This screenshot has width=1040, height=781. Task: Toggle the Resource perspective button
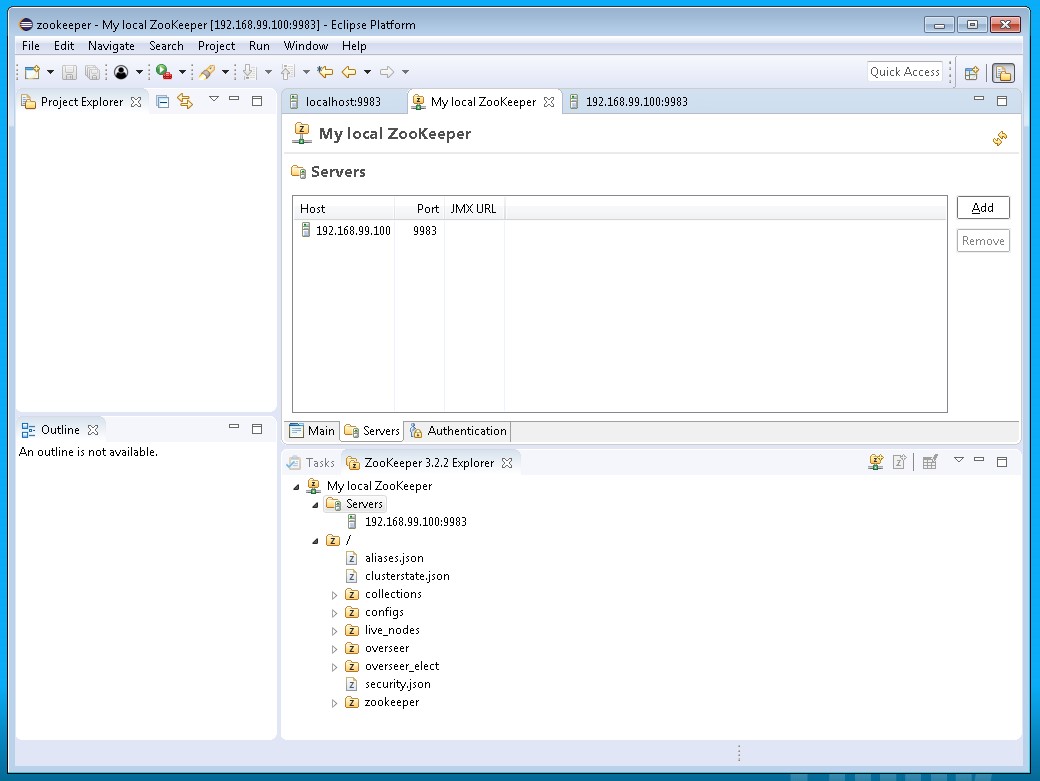[x=1003, y=72]
